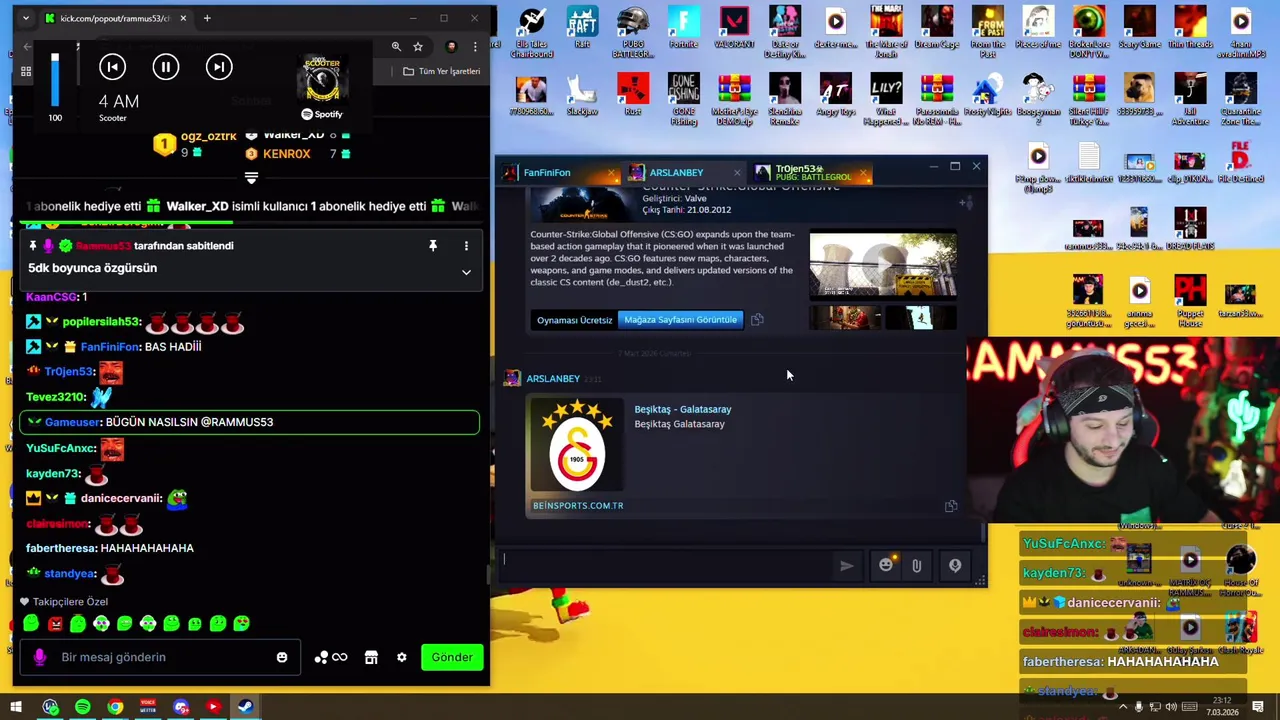Close the kick.com popout tab
Viewport: 1280px width, 720px height.
point(183,18)
